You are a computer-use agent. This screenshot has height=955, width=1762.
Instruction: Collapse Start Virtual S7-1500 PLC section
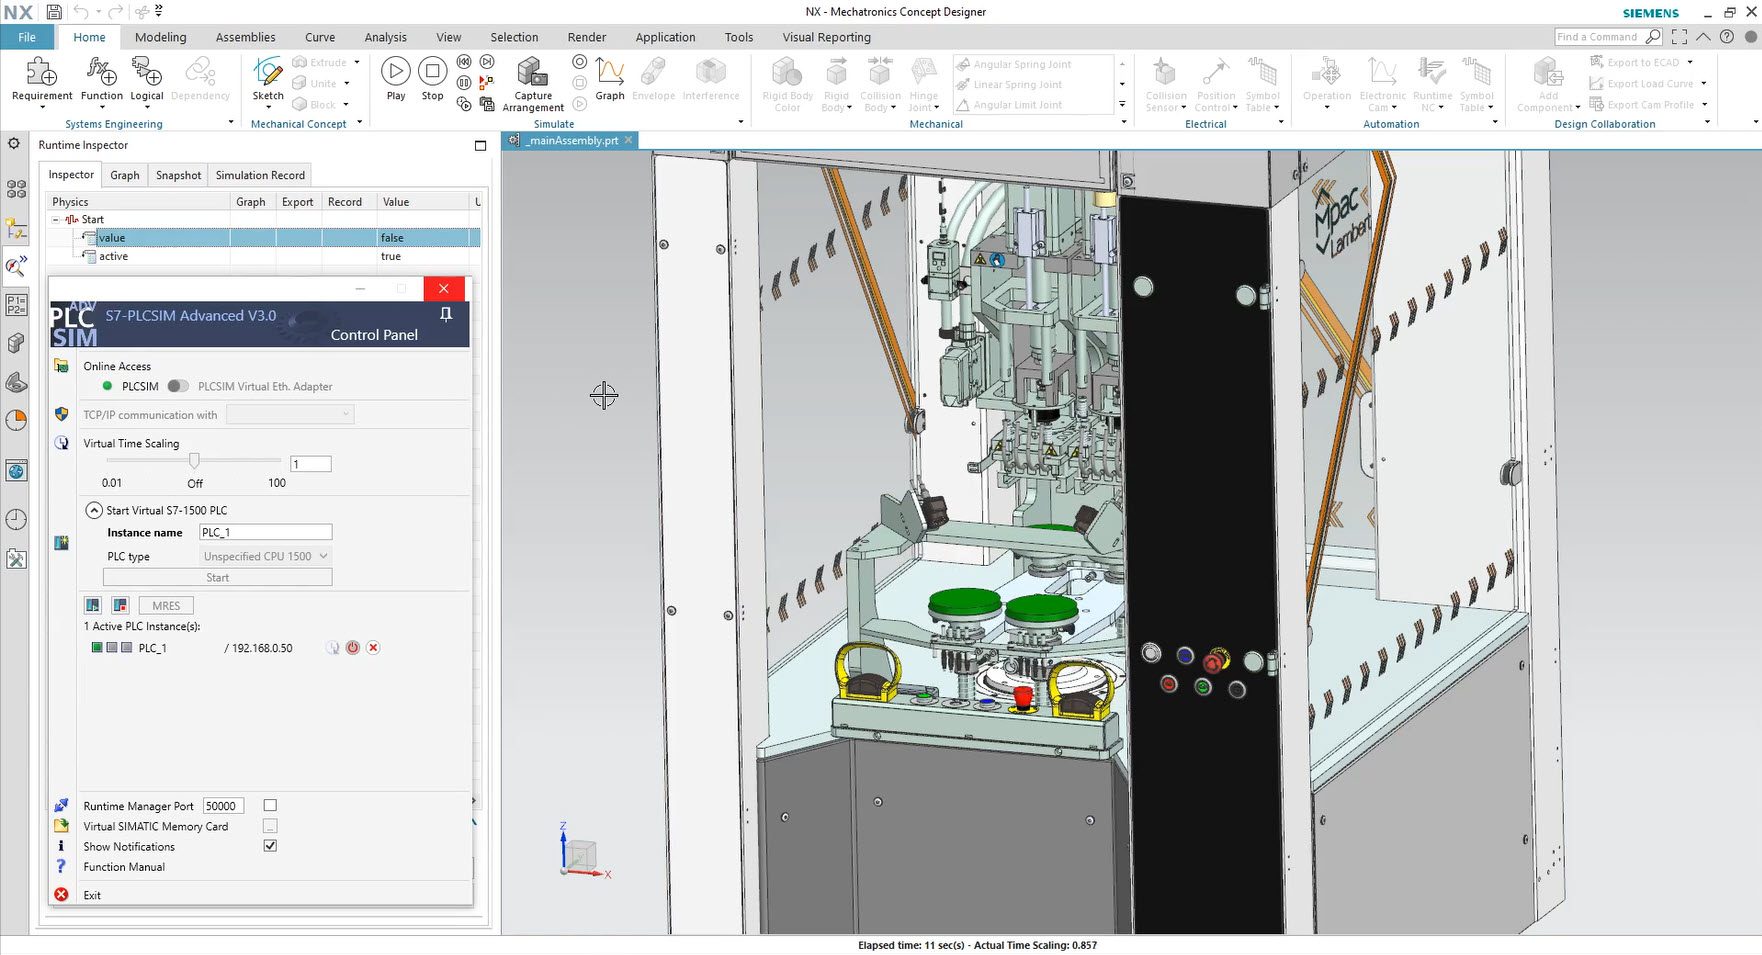[93, 510]
